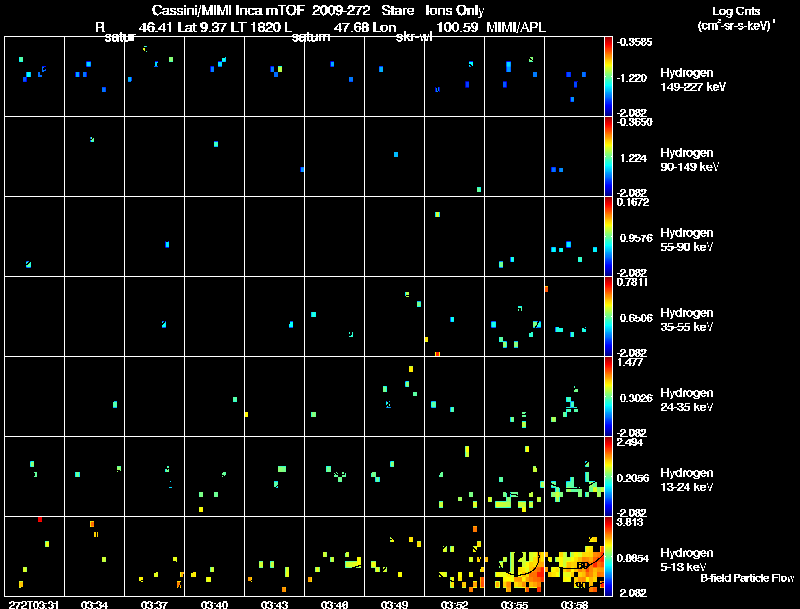Viewport: 800px width, 609px height.
Task: Click the 'Log Cnts' colorbar heading
Action: (735, 11)
